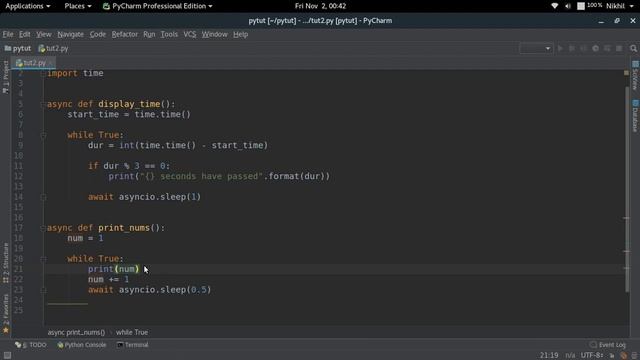Toggle tool window bars icon in status bar corner
This screenshot has width=640, height=360.
pos(7,356)
